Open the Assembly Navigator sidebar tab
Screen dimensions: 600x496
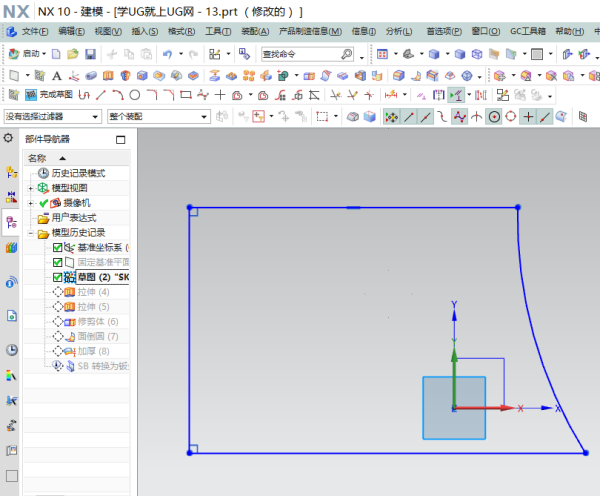tap(11, 173)
